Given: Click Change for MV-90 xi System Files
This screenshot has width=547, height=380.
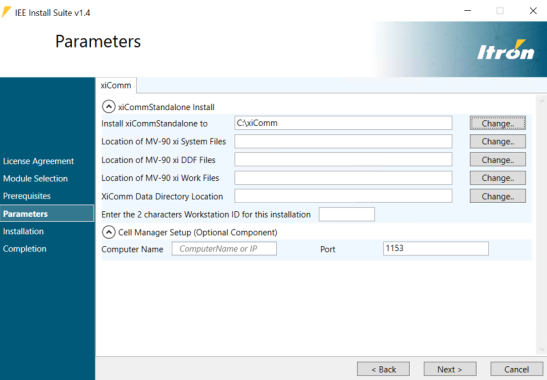Looking at the screenshot, I should click(x=497, y=141).
